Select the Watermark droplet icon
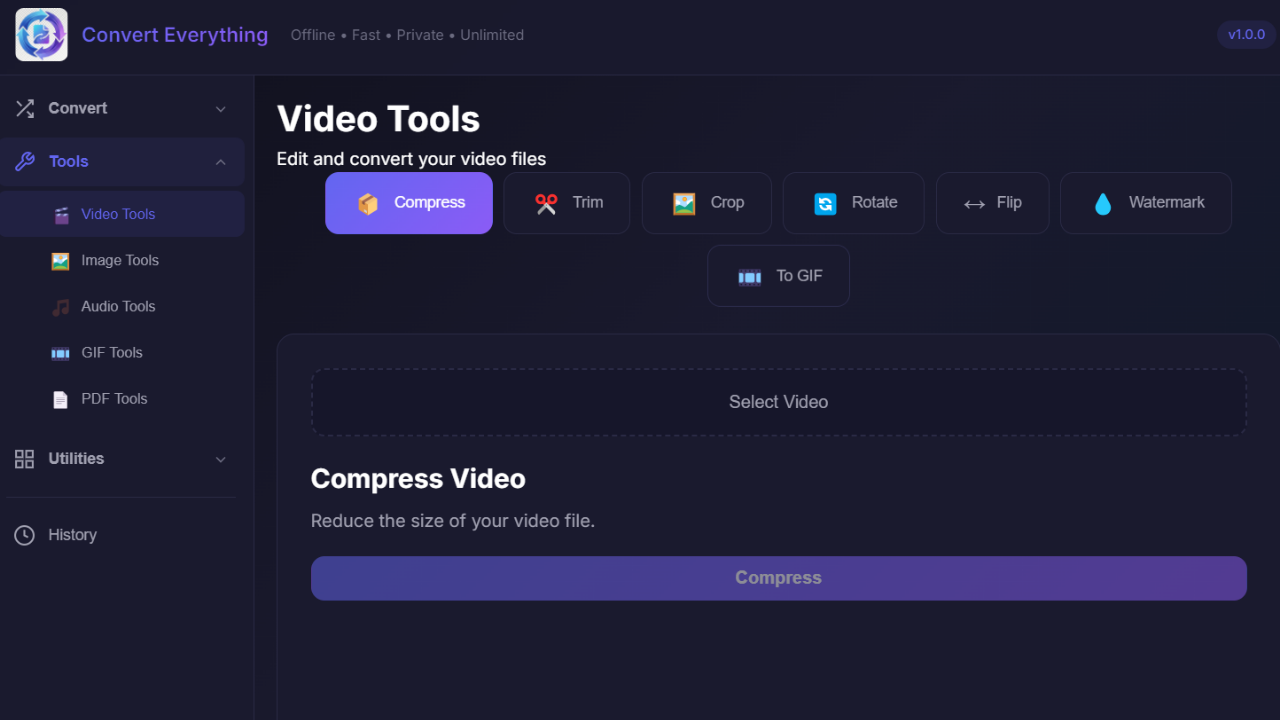 tap(1104, 202)
